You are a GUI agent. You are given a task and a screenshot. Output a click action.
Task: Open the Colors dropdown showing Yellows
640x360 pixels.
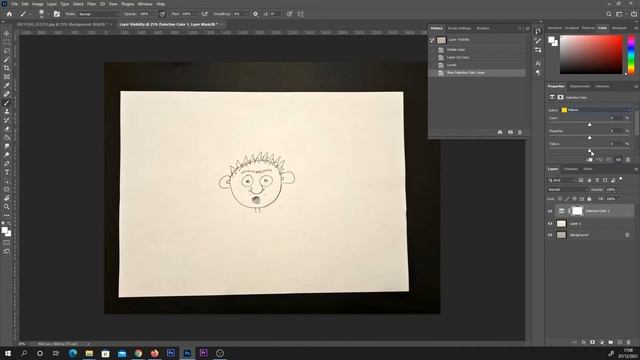(x=596, y=110)
